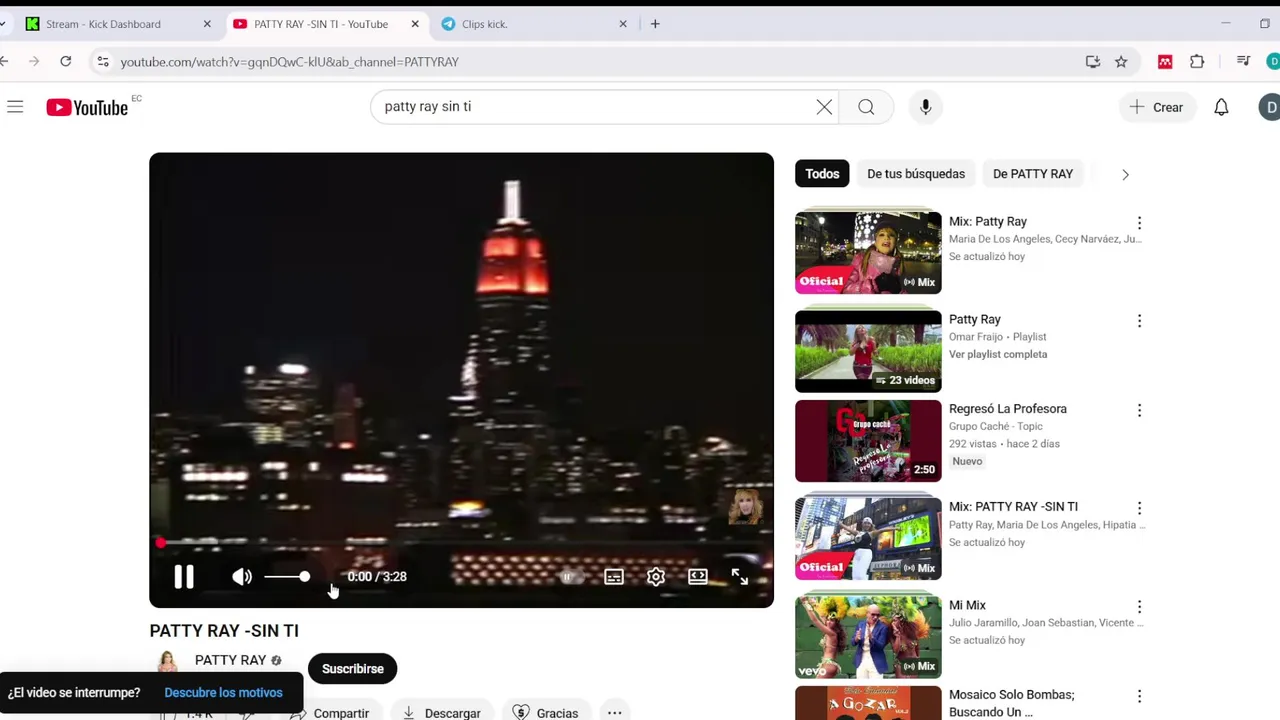Open Mi Mix video thumbnail
Viewport: 1280px width, 720px height.
tap(868, 637)
